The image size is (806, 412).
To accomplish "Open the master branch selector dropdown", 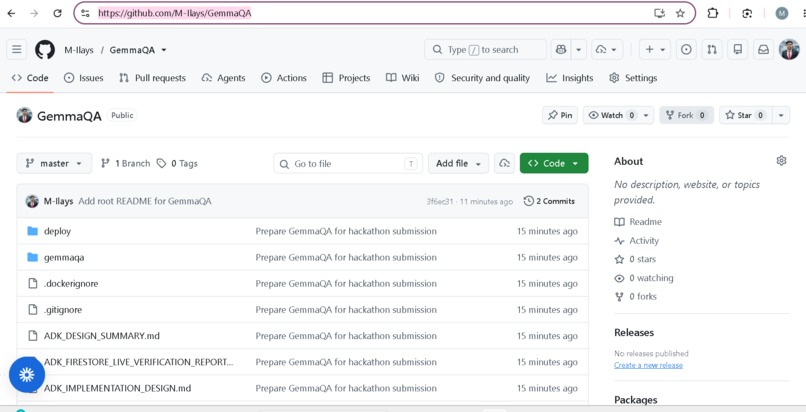I will (54, 163).
